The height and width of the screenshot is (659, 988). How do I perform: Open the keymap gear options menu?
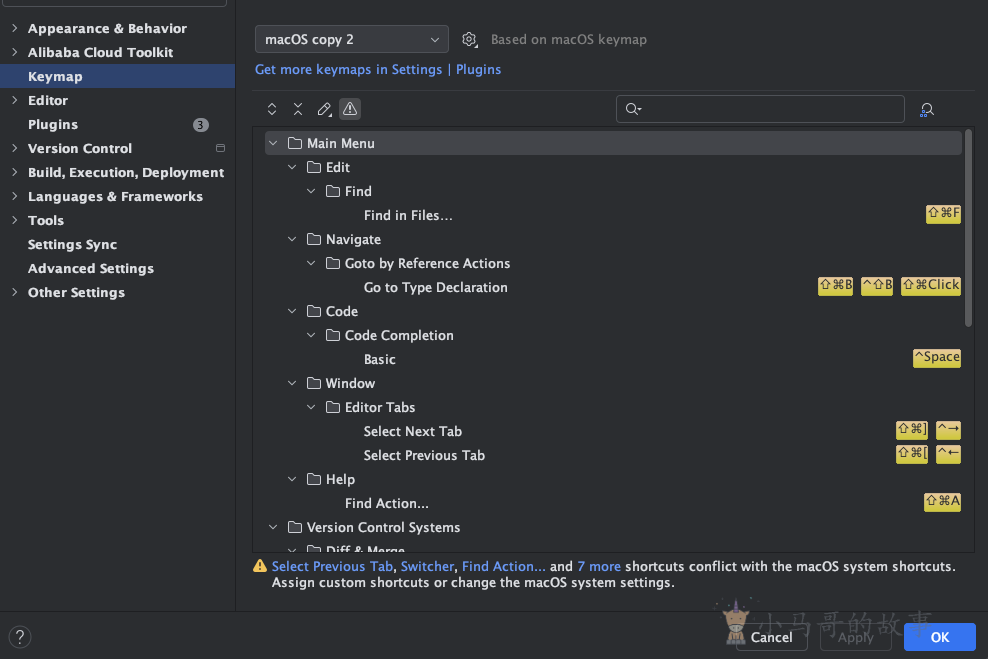point(469,40)
